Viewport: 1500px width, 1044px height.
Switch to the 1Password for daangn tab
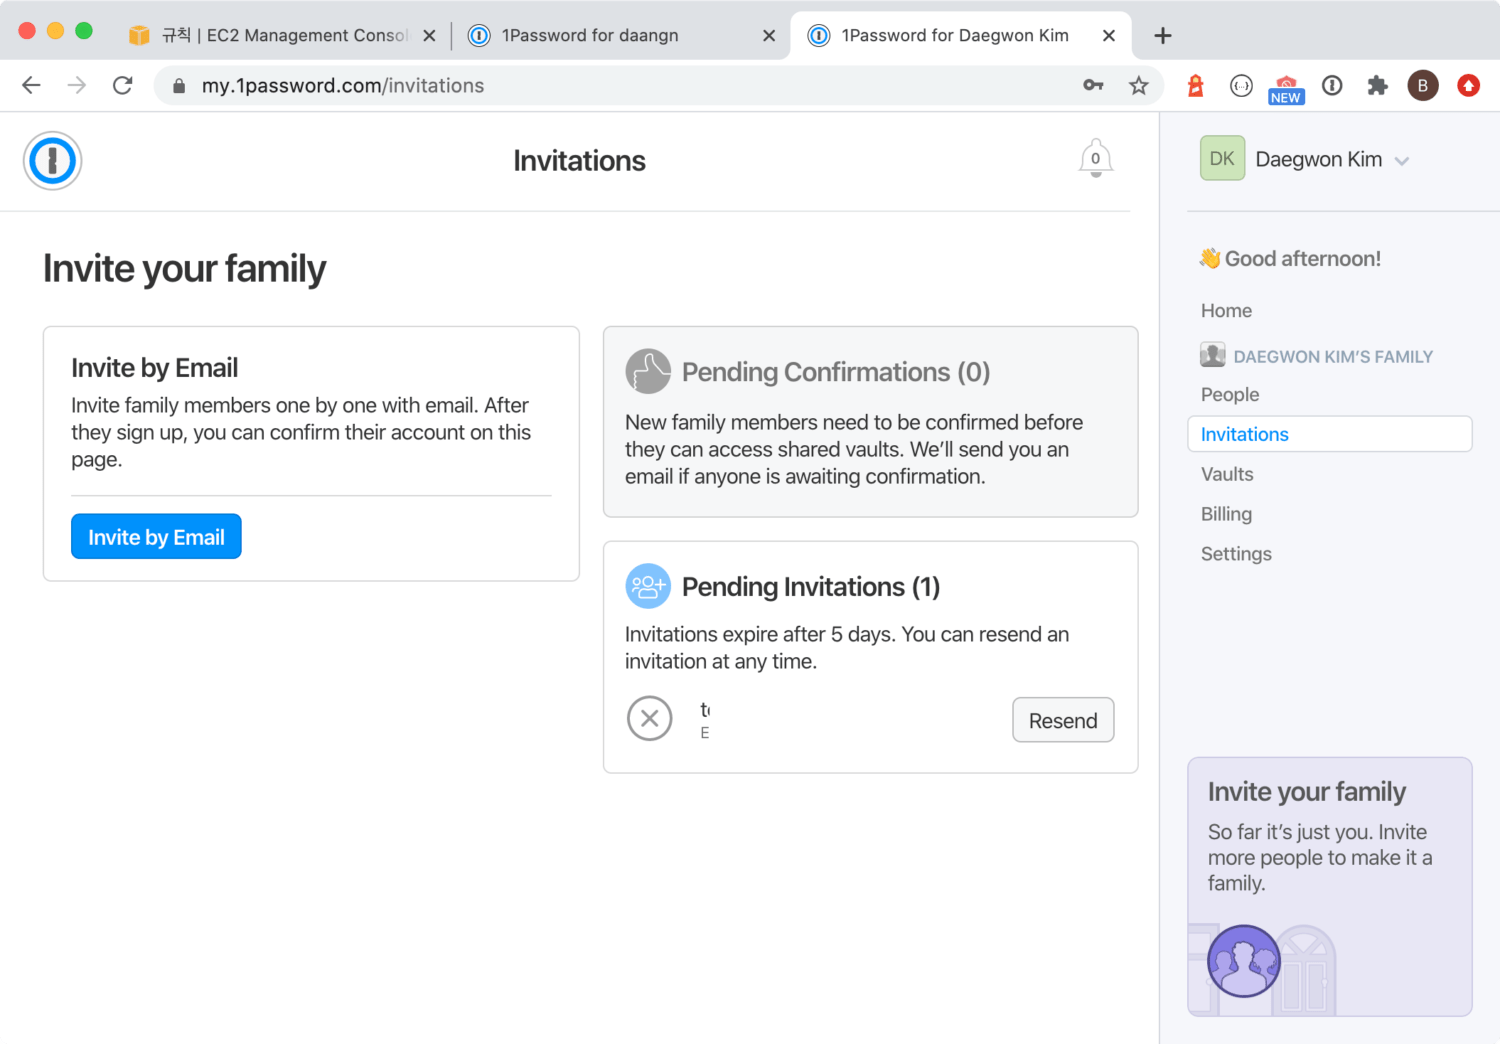coord(590,36)
